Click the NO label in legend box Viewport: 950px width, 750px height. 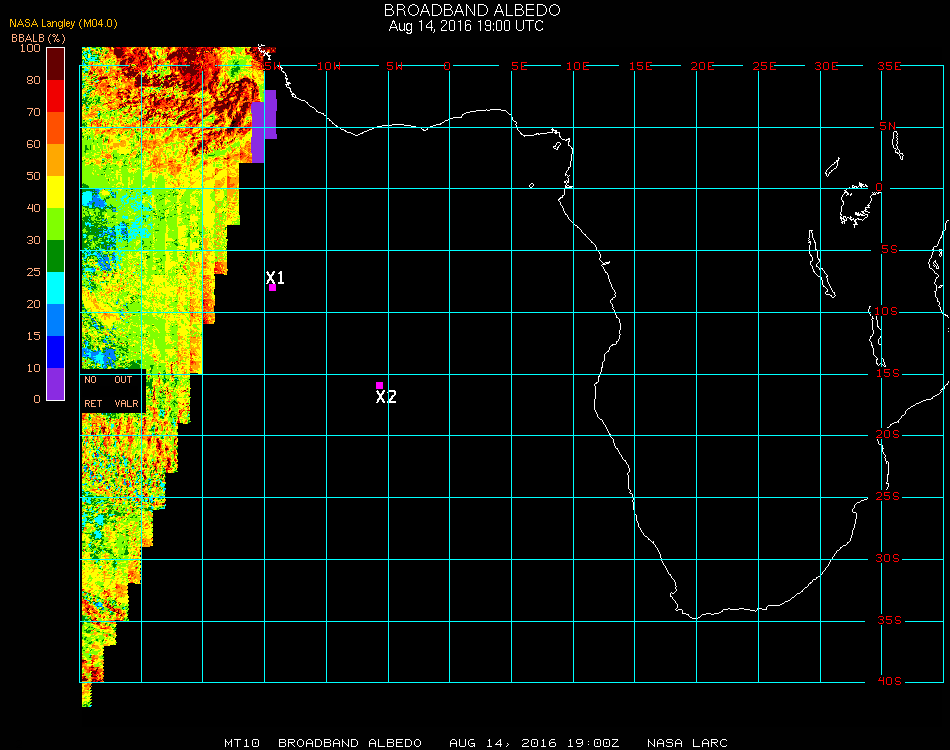pos(91,380)
